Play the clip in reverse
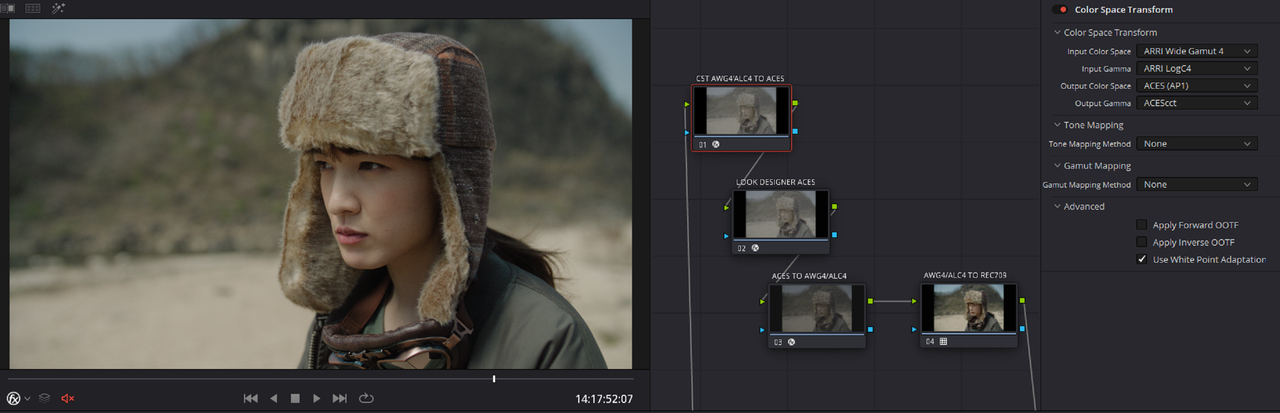The height and width of the screenshot is (413, 1280). tap(273, 398)
